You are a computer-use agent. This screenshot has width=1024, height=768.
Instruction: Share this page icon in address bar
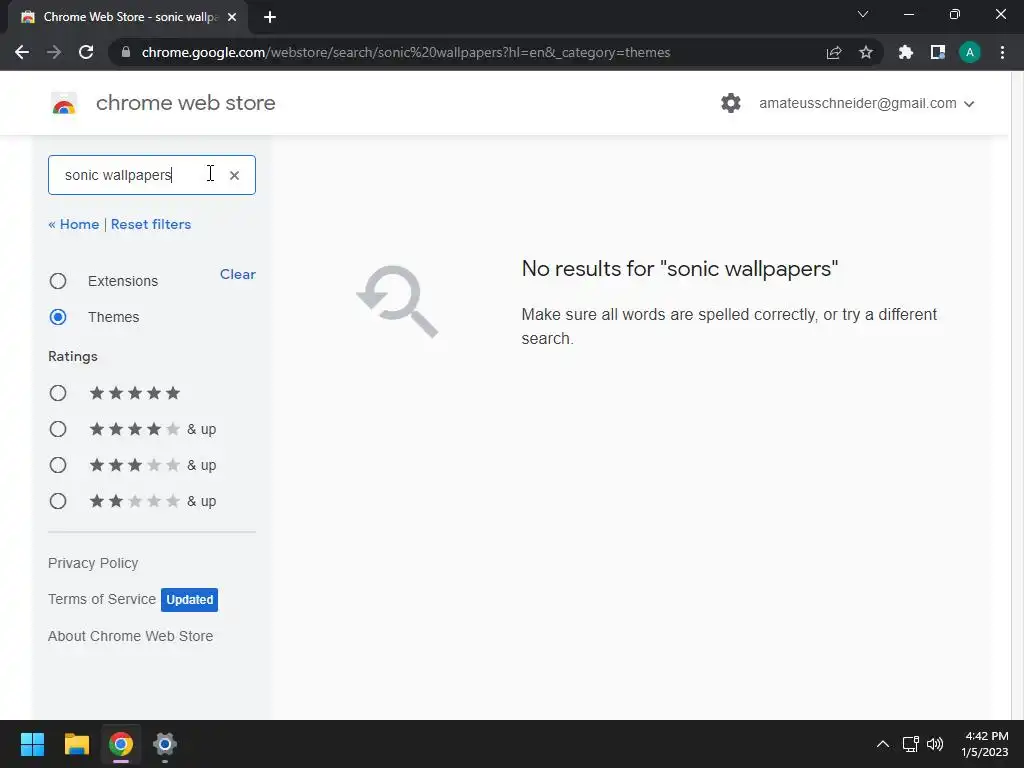click(834, 52)
